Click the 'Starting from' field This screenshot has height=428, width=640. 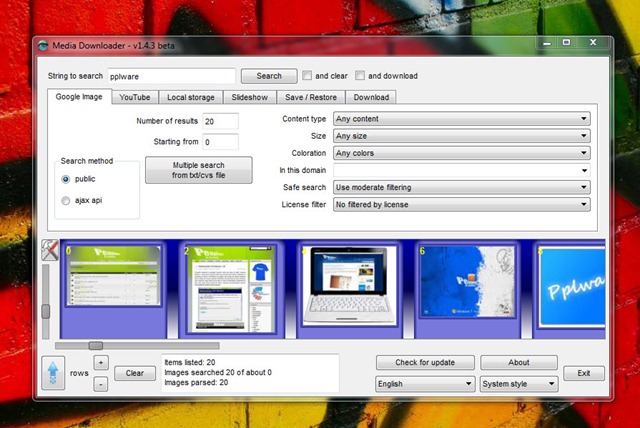click(220, 142)
